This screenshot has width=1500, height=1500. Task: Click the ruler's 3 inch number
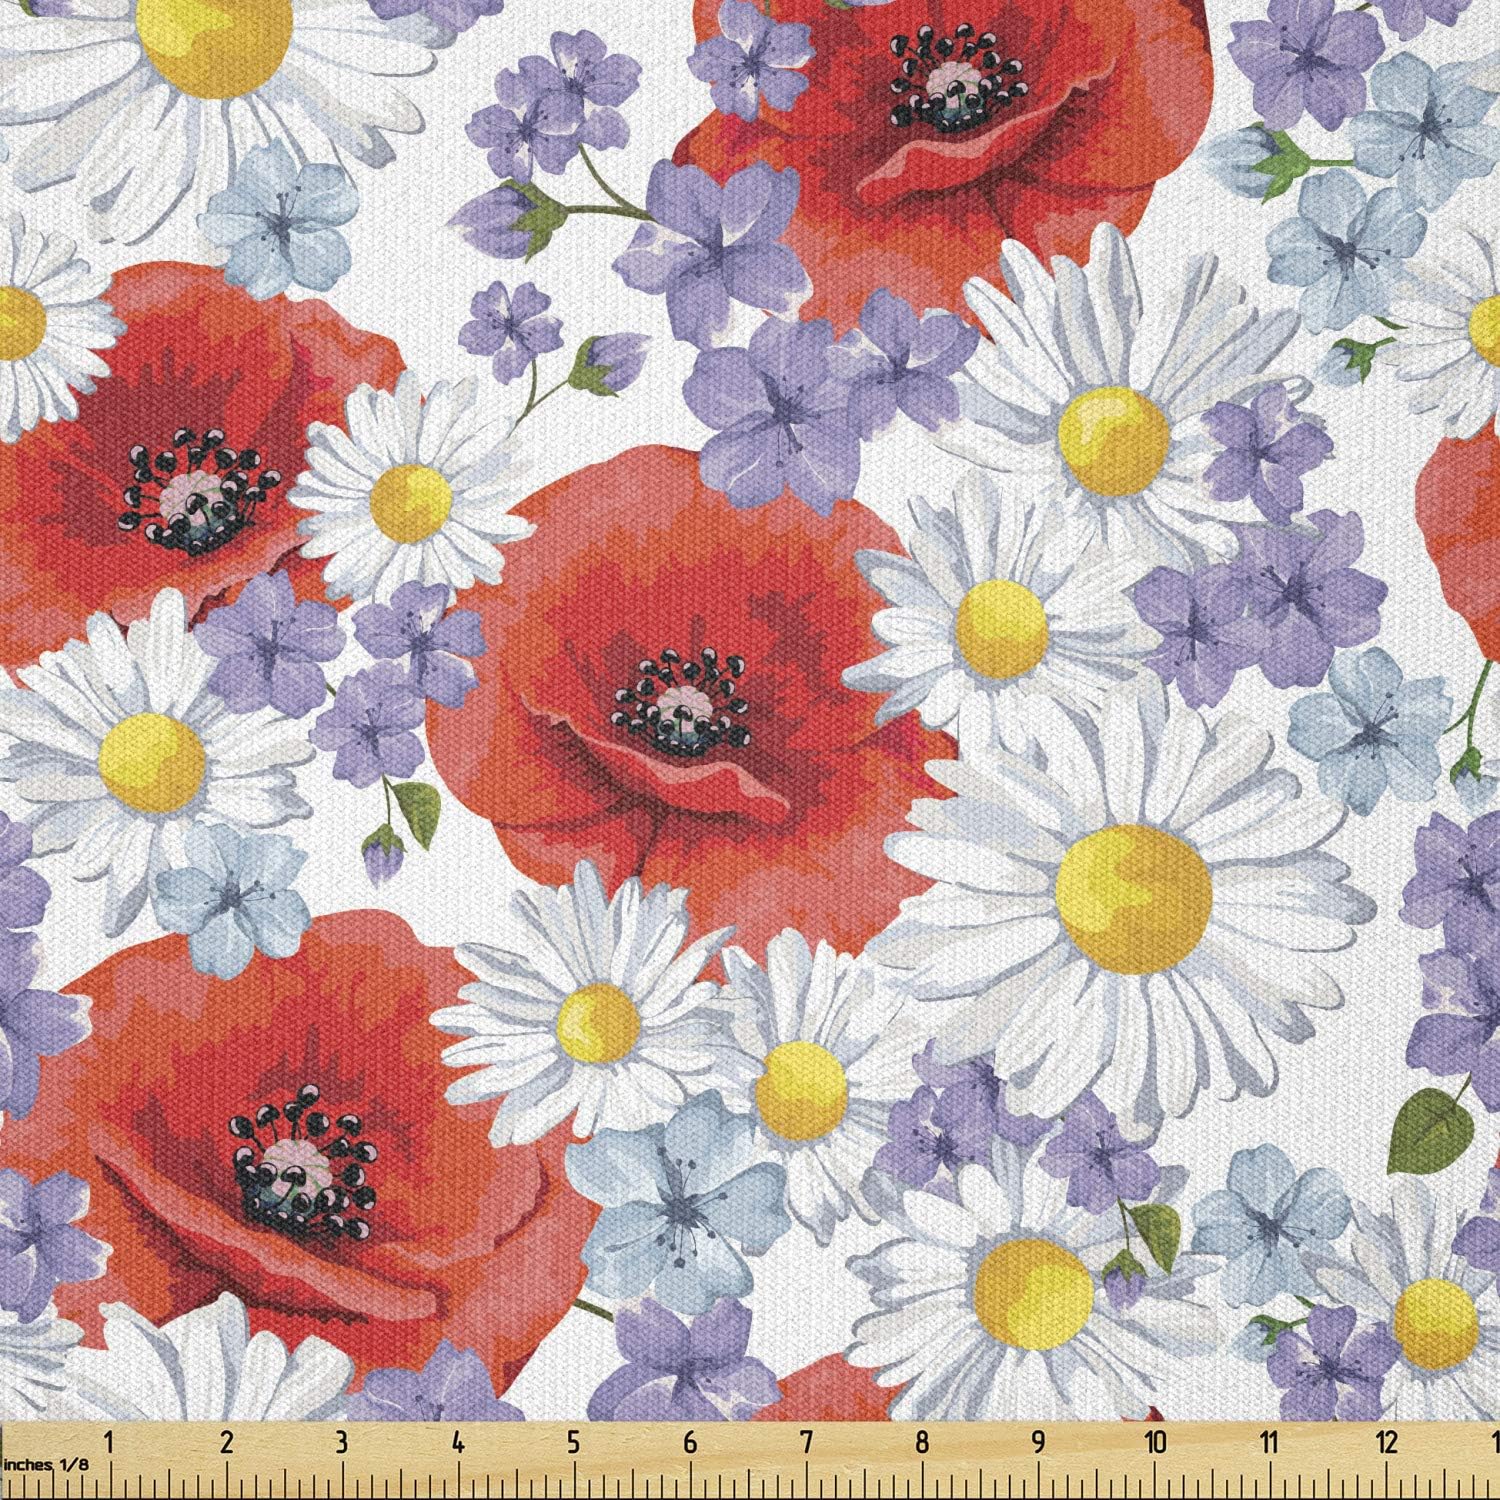[342, 1441]
